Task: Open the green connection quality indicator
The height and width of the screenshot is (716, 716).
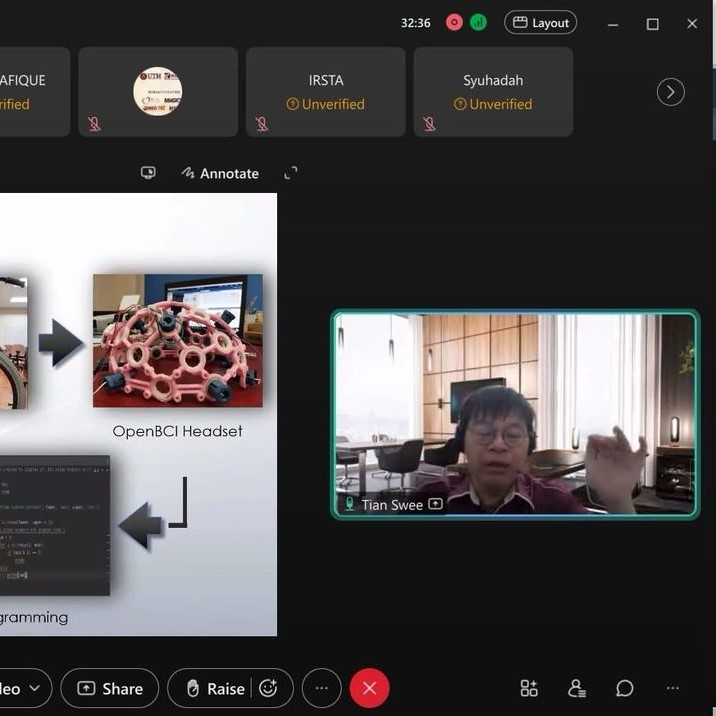Action: (x=478, y=22)
